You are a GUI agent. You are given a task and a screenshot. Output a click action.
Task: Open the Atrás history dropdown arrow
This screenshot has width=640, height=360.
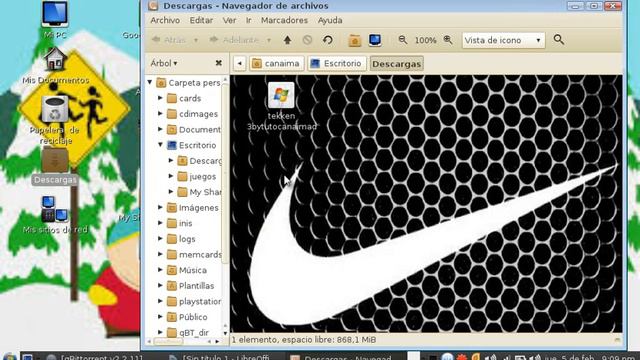[196, 40]
